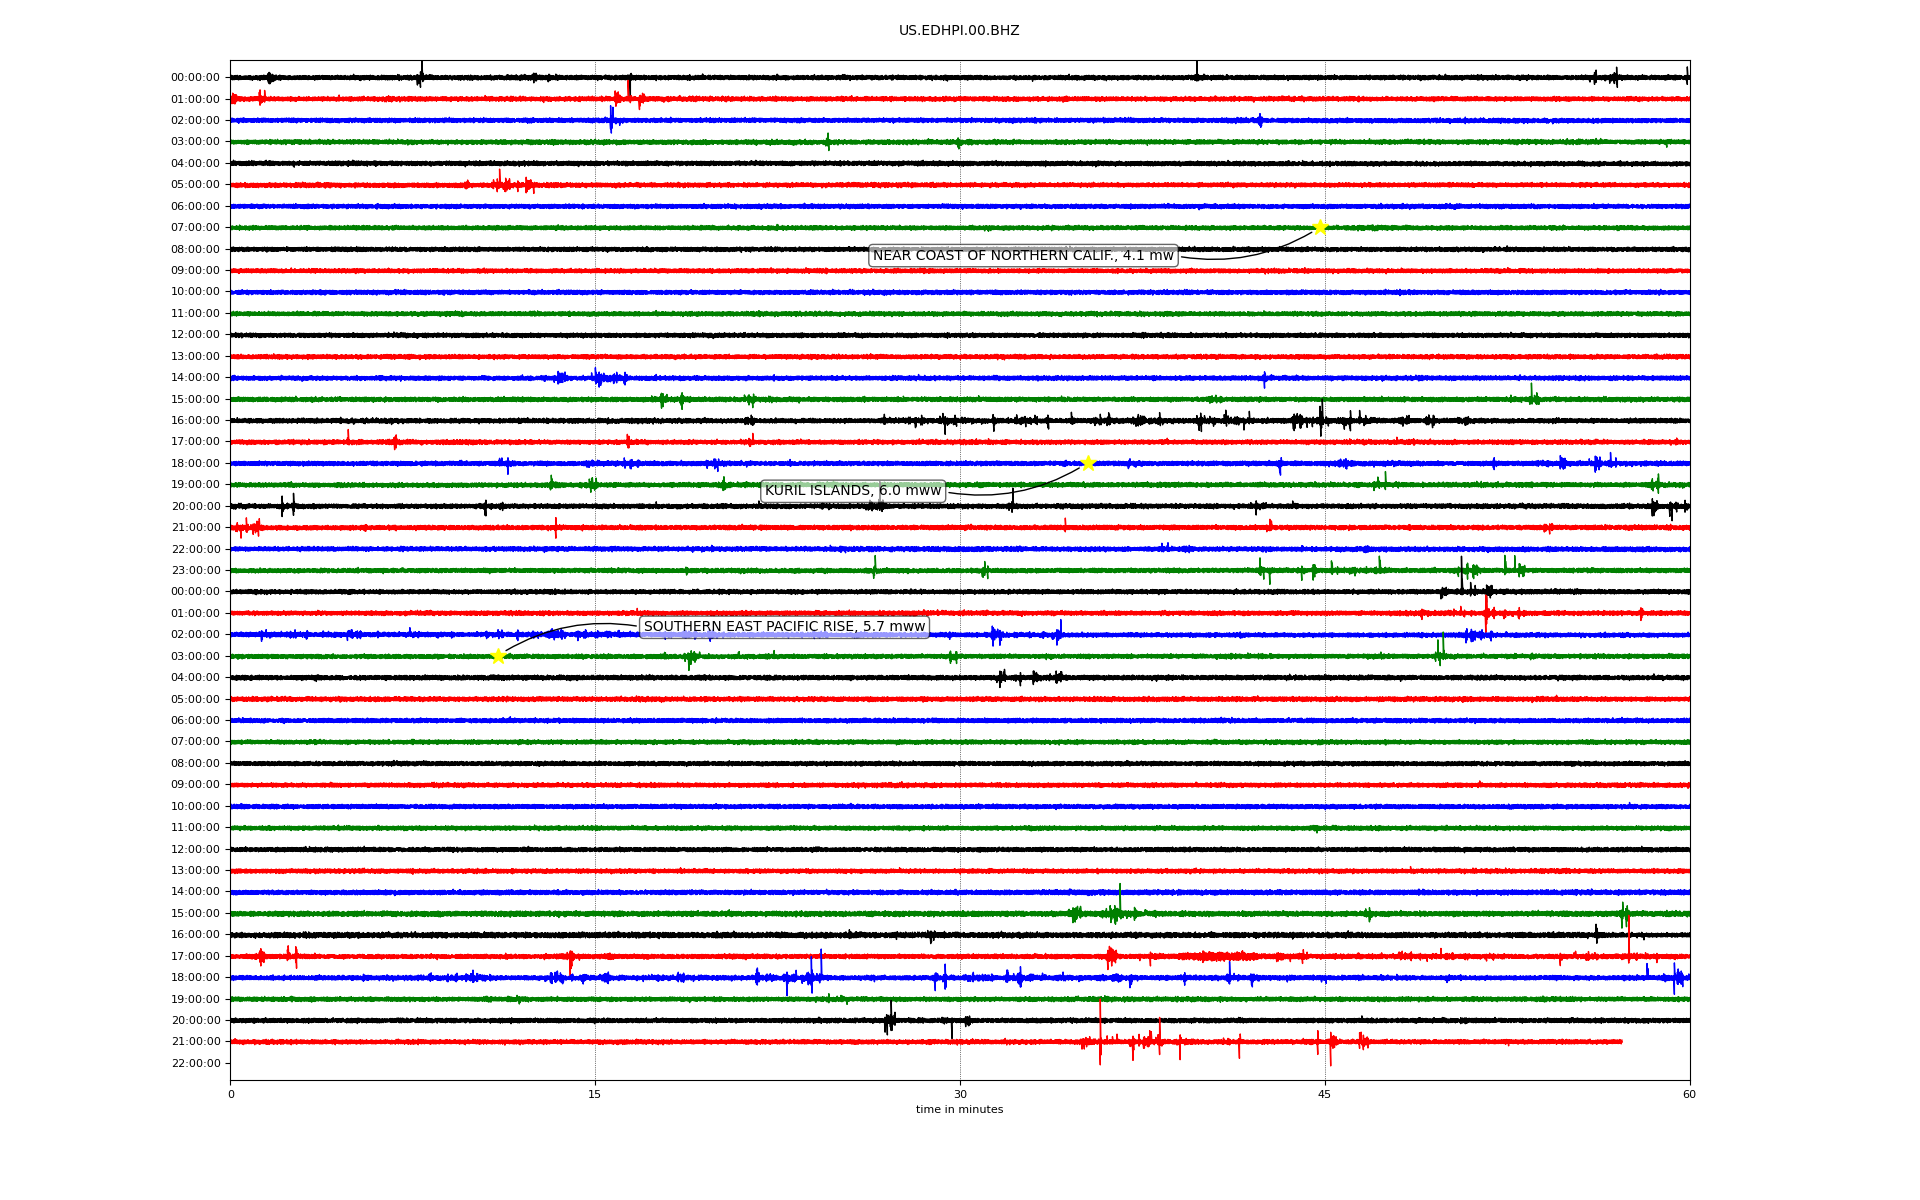Select the Kuril Islands 6.0 mww annotation

[x=853, y=491]
